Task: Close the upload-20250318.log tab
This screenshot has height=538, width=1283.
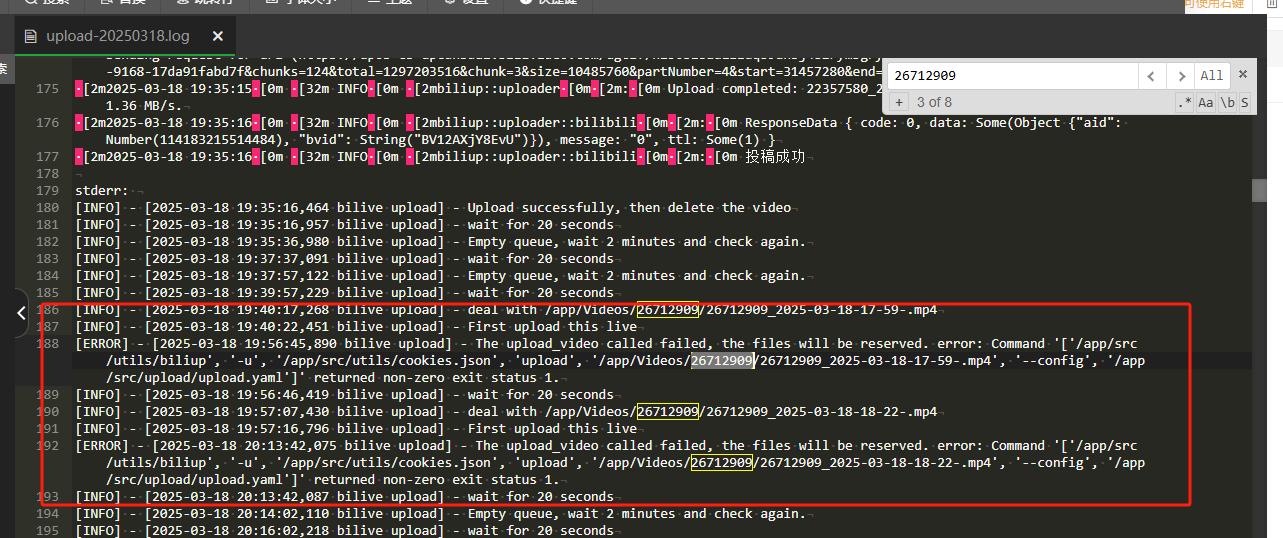Action: (x=217, y=37)
